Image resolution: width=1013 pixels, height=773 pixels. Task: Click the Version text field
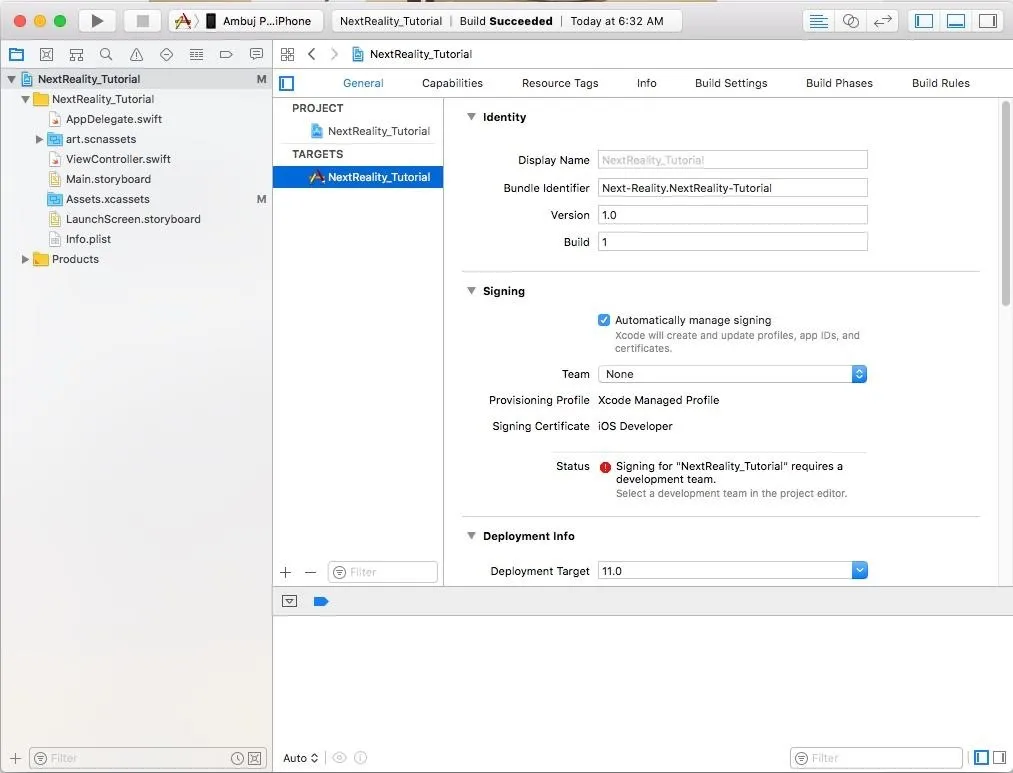click(733, 215)
